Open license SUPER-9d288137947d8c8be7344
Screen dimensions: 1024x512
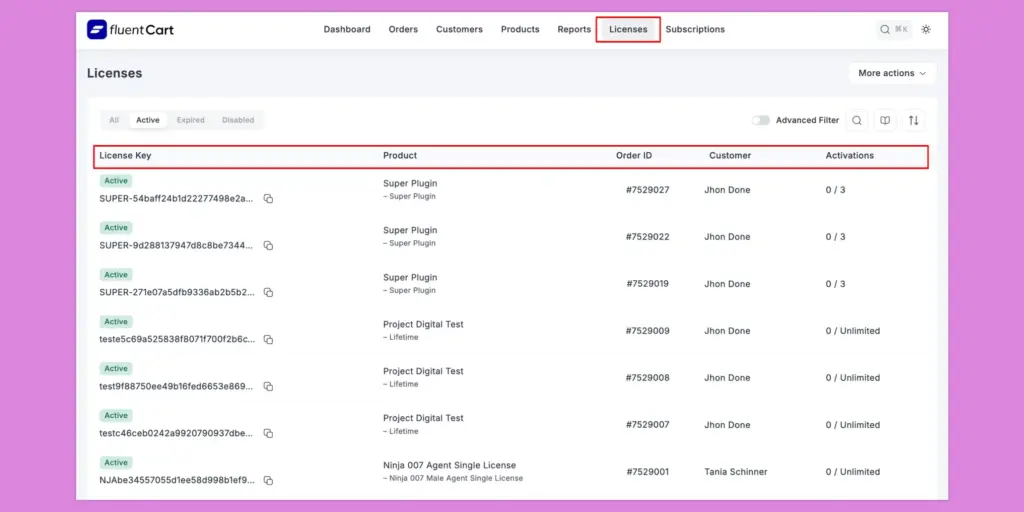coord(176,246)
